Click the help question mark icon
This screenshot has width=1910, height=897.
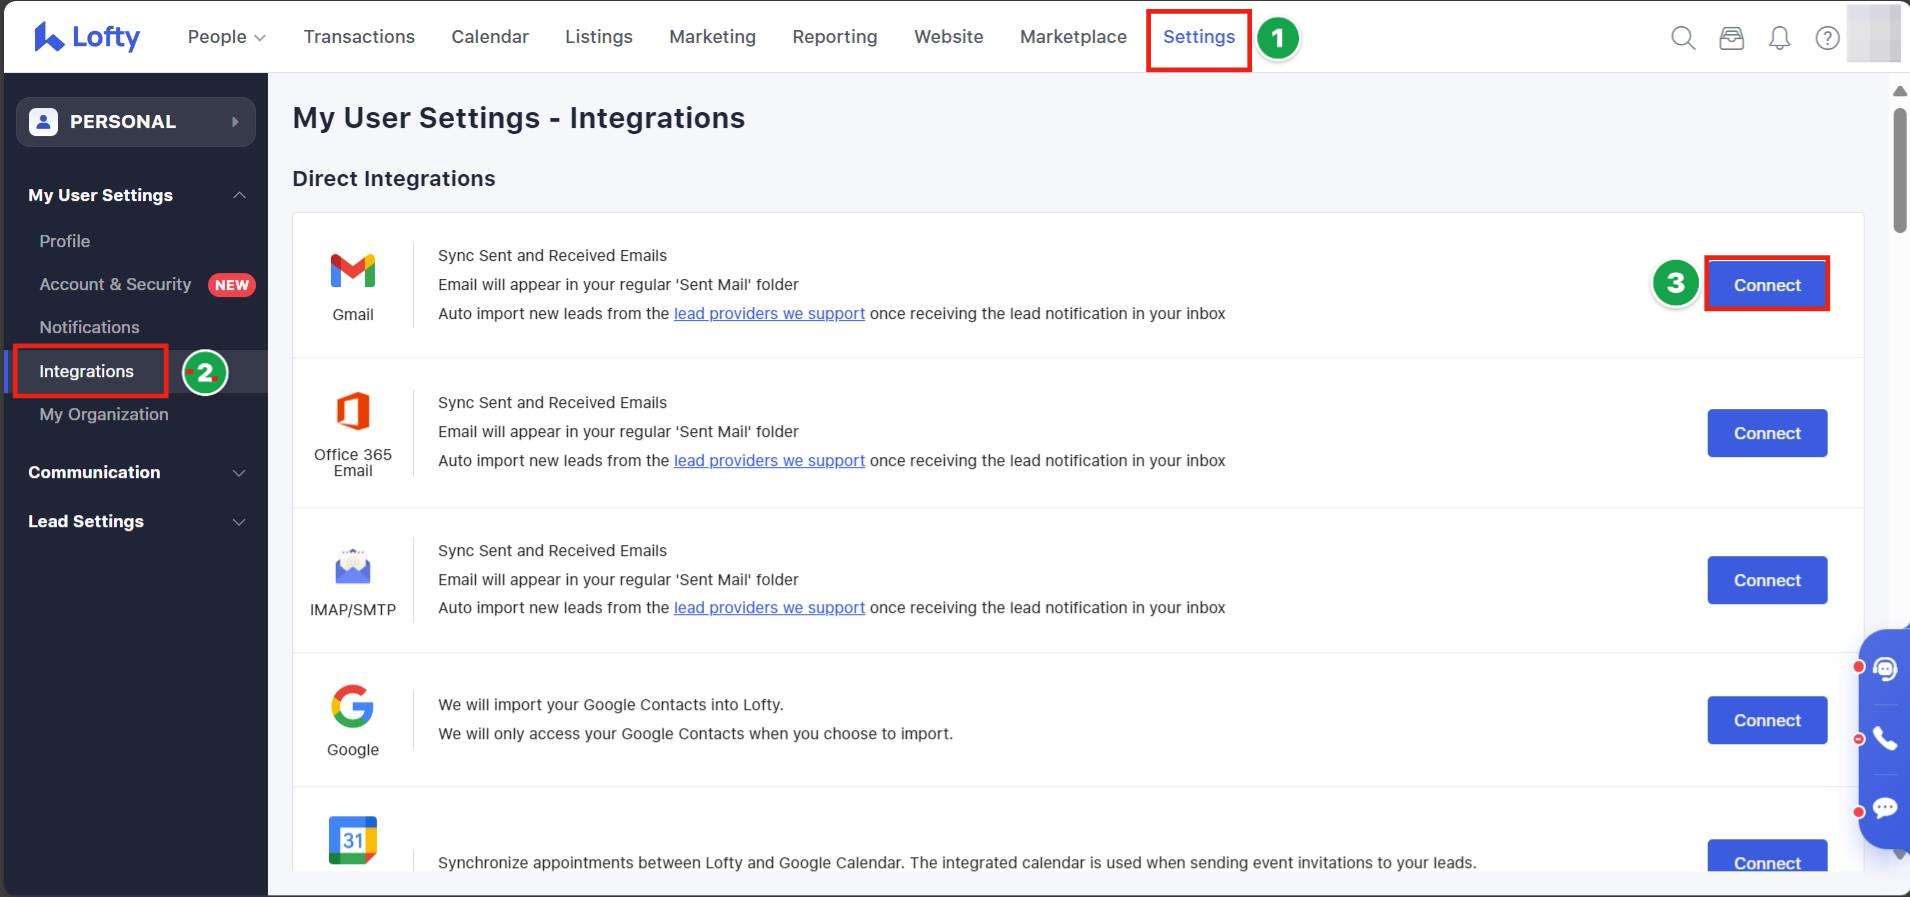(x=1827, y=38)
